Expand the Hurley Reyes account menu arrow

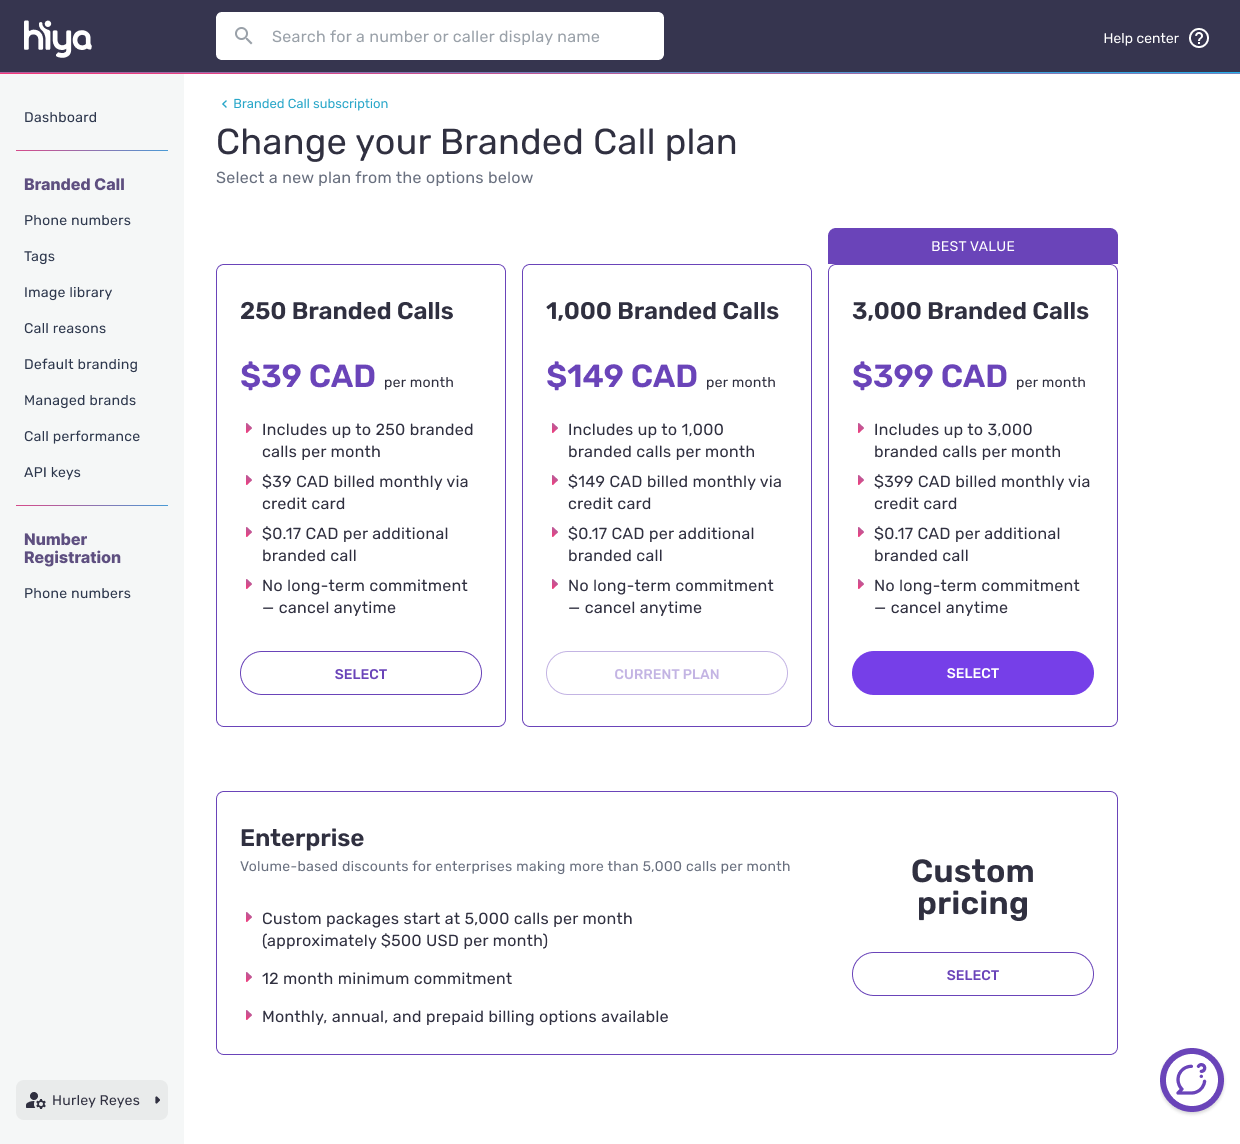[x=157, y=1100]
